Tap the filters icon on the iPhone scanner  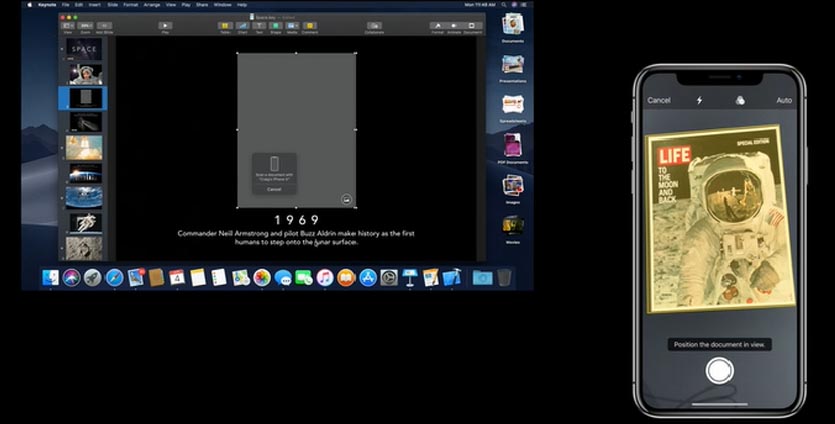tap(740, 100)
